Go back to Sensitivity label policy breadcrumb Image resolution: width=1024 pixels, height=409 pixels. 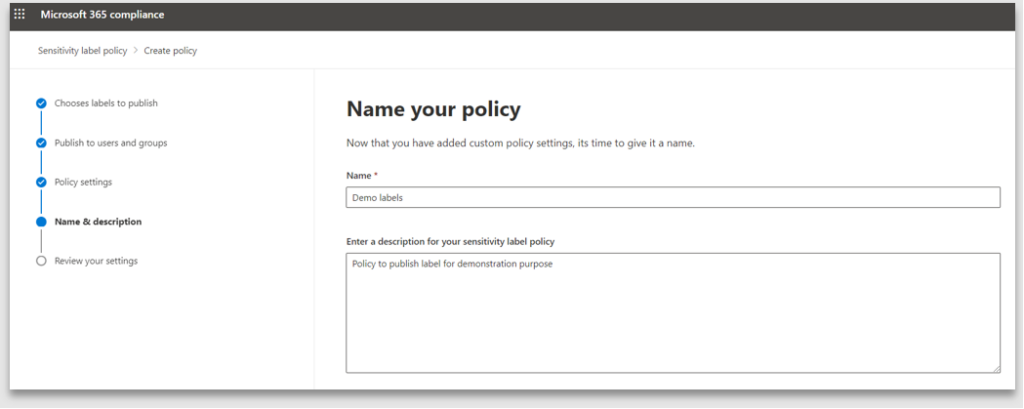[x=82, y=51]
